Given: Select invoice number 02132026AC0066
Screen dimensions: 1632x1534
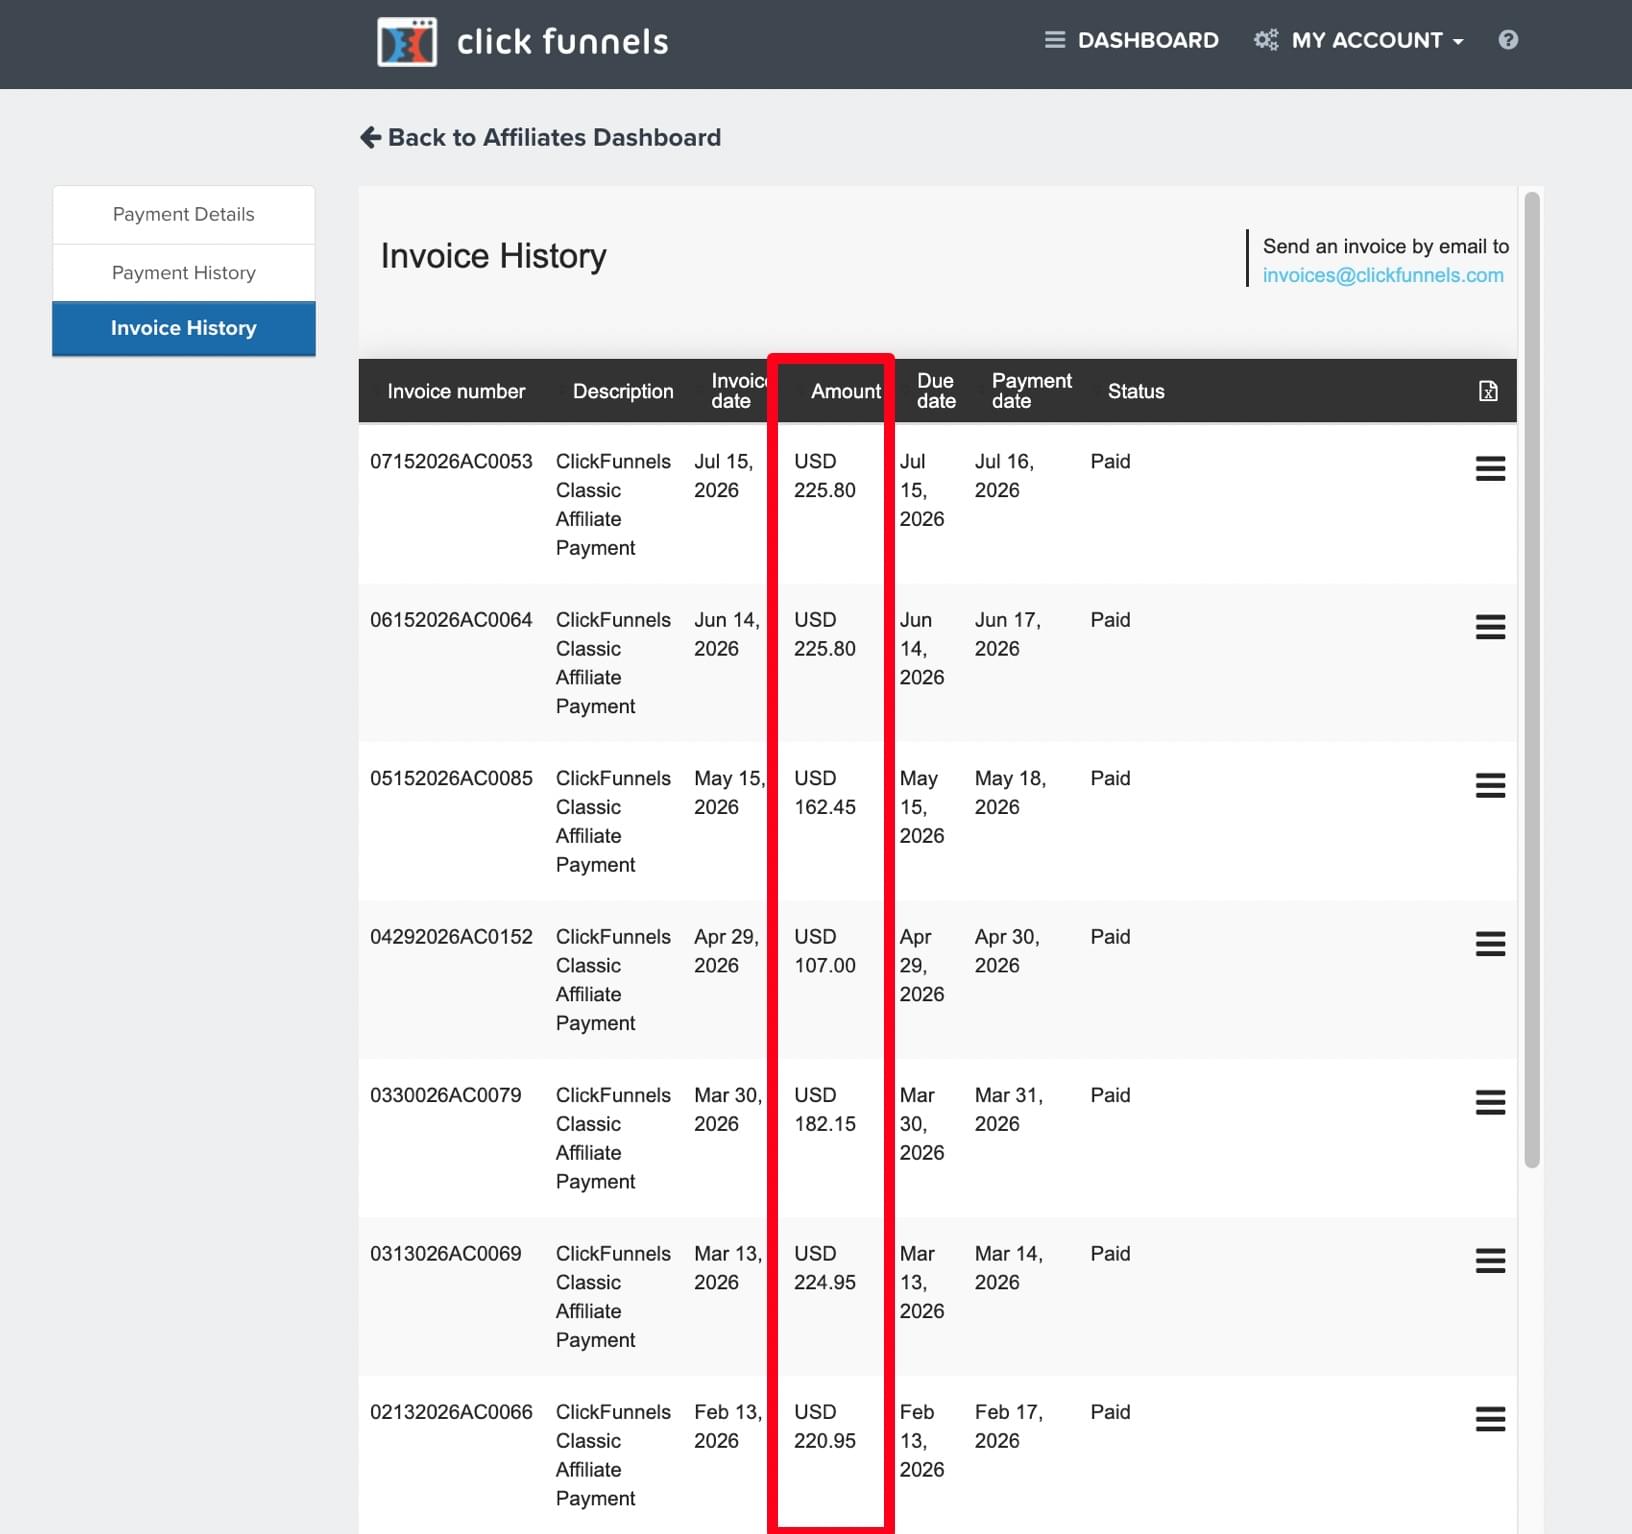Looking at the screenshot, I should pyautogui.click(x=451, y=1412).
